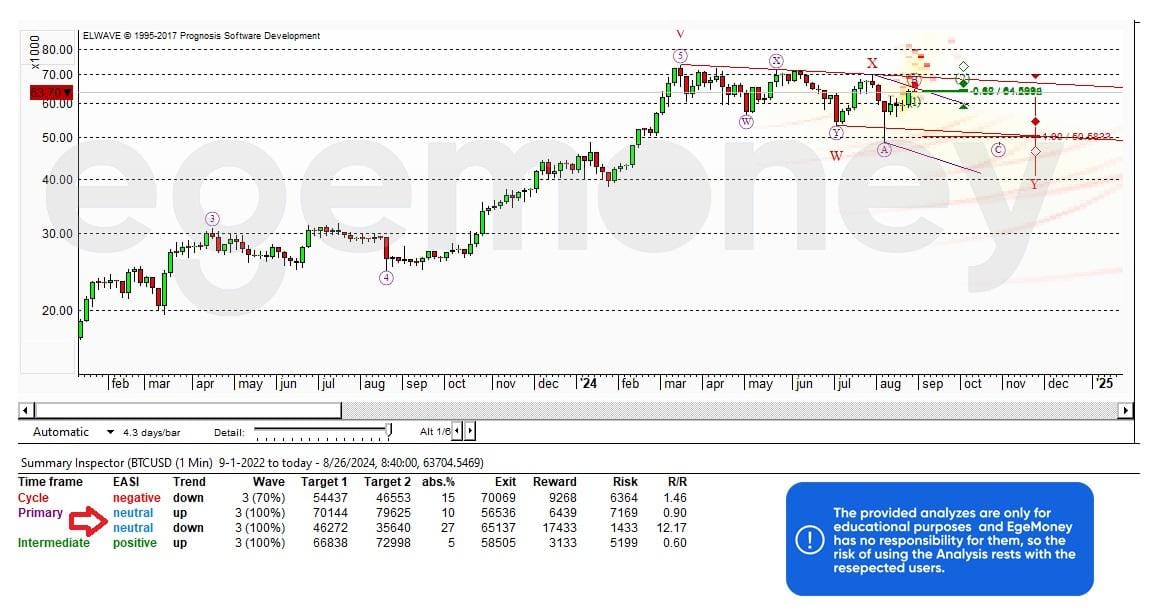1158x613 pixels.
Task: Adjust the Detail level slider handle
Action: click(x=389, y=431)
